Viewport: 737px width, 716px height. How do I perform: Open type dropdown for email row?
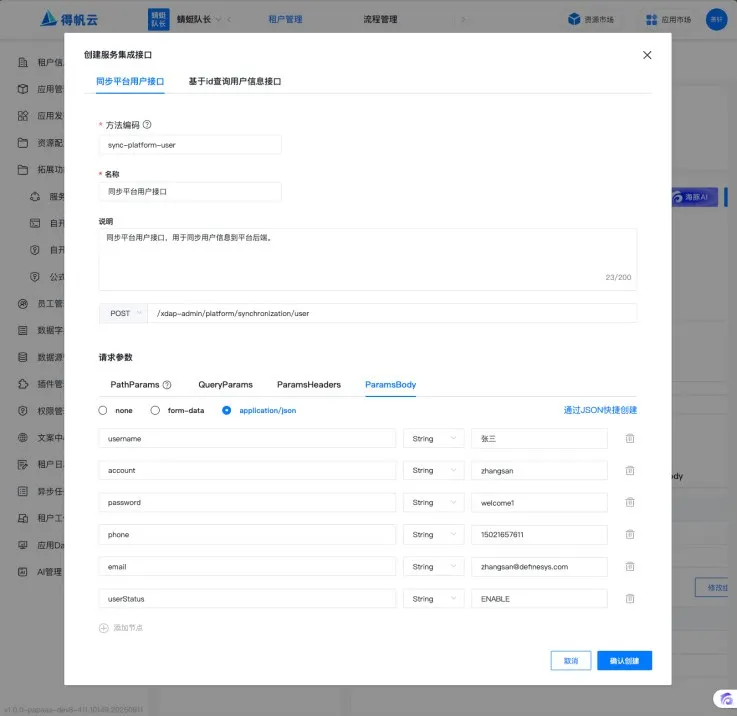[x=433, y=567]
